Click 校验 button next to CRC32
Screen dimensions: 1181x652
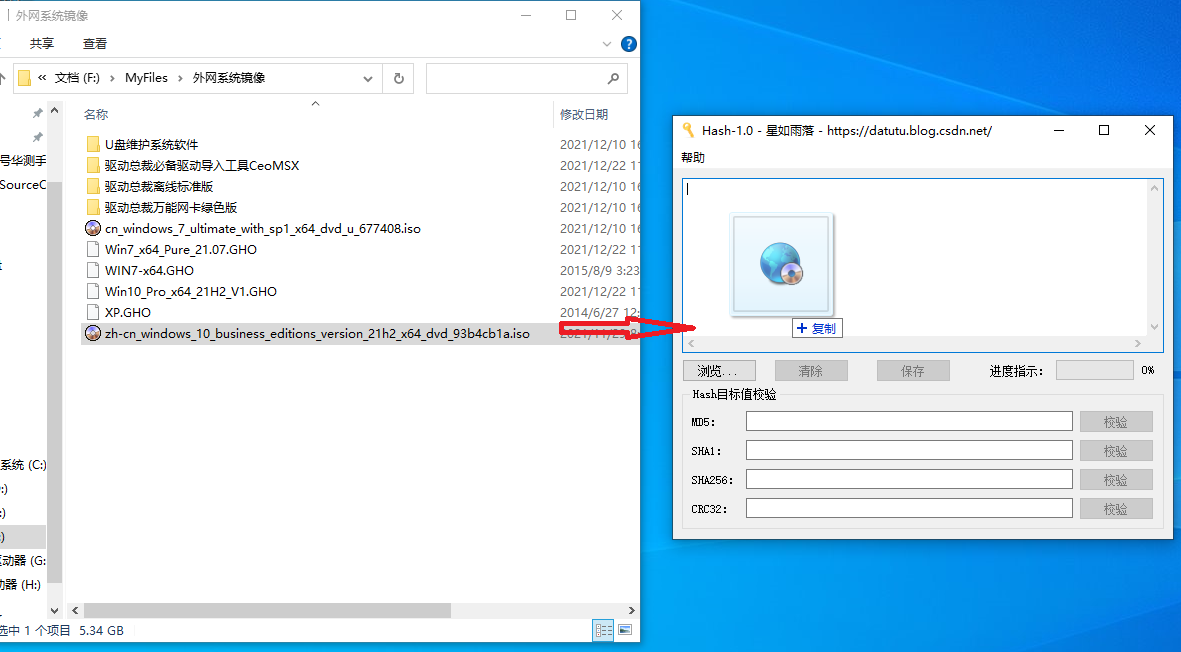(x=1116, y=508)
